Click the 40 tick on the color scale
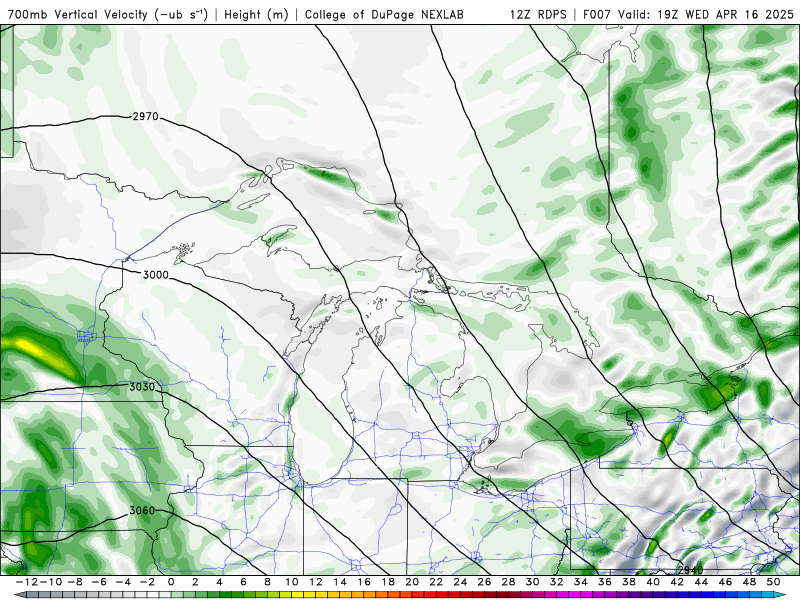Viewport: 800px width, 600px height. pos(654,582)
